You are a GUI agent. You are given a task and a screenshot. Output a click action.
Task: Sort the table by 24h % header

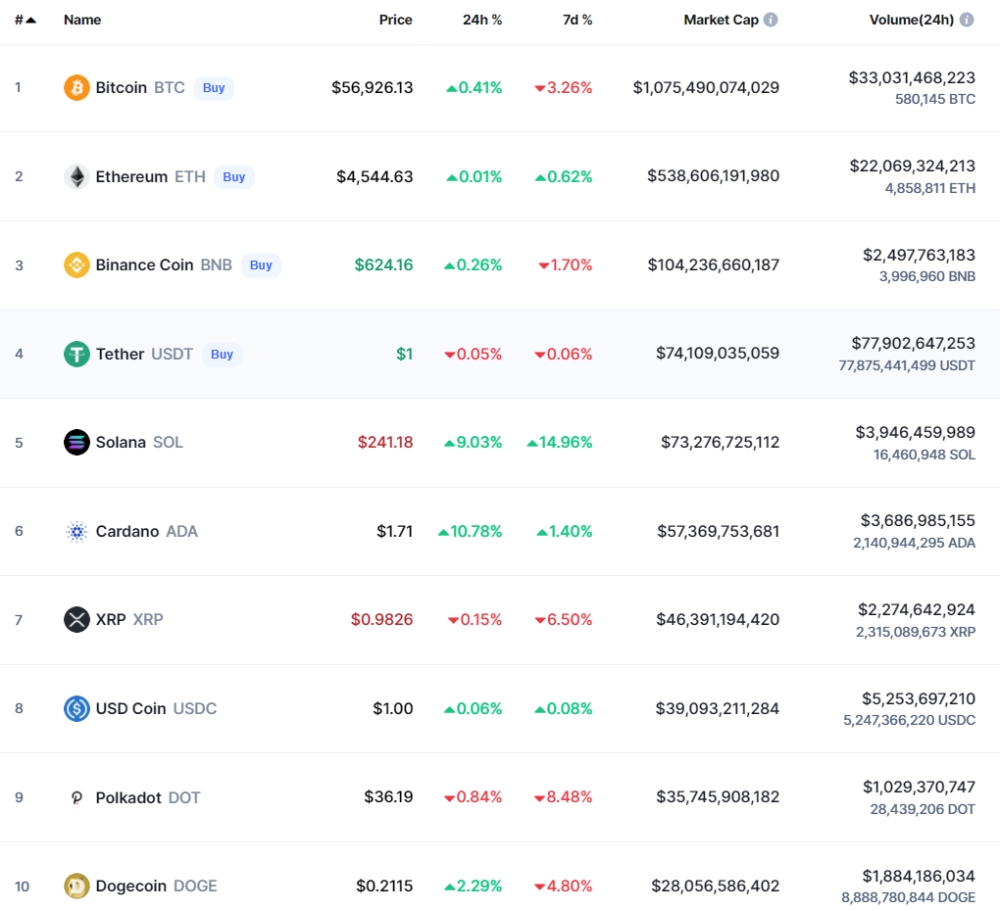click(x=482, y=20)
